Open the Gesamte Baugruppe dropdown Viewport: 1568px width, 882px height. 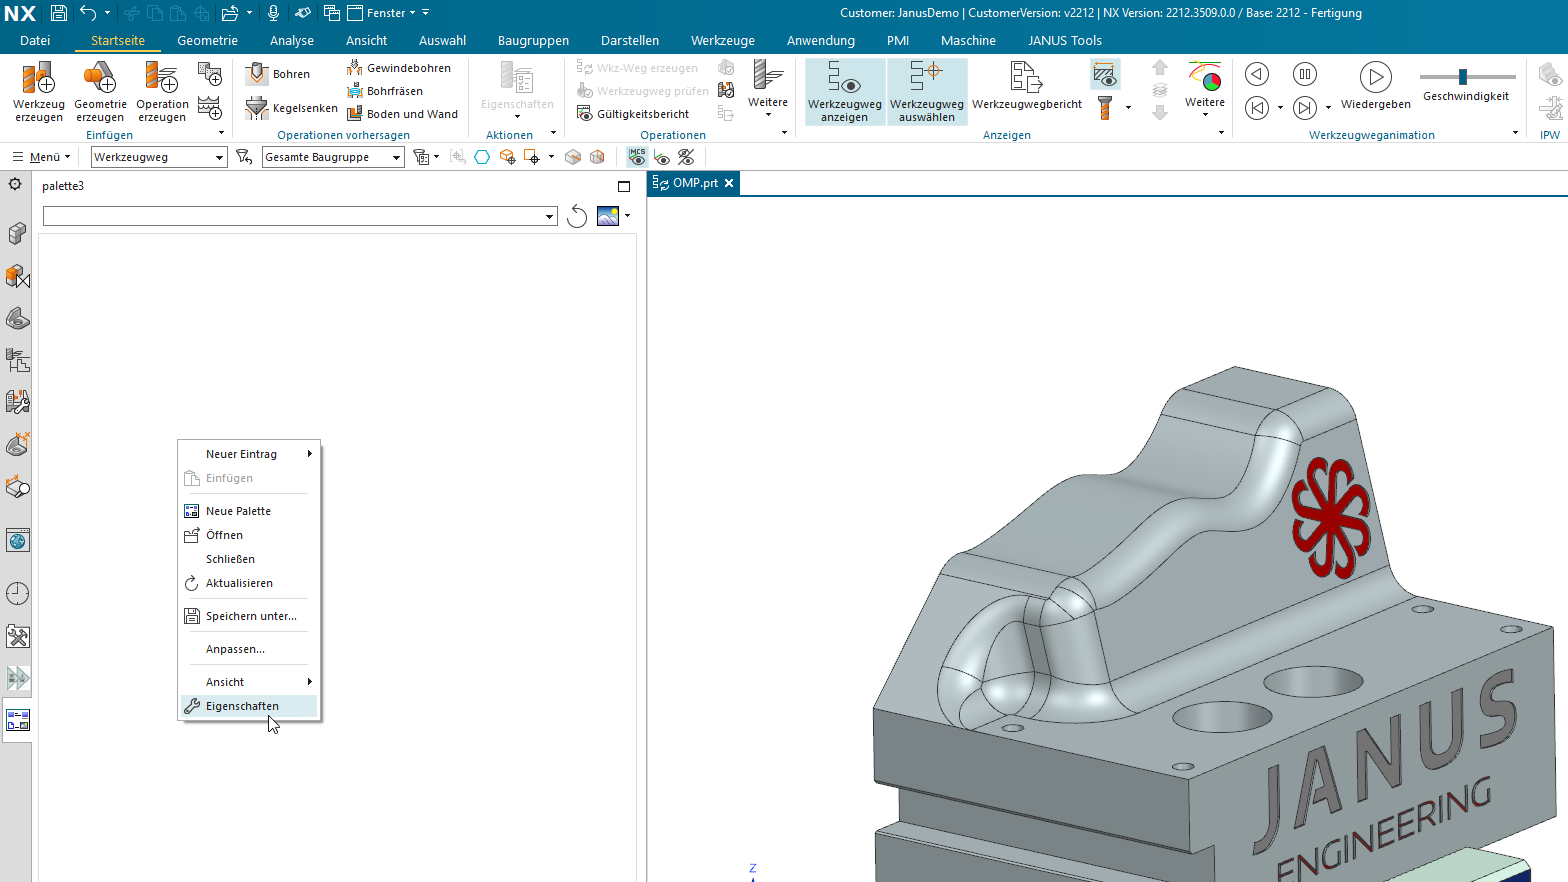333,157
